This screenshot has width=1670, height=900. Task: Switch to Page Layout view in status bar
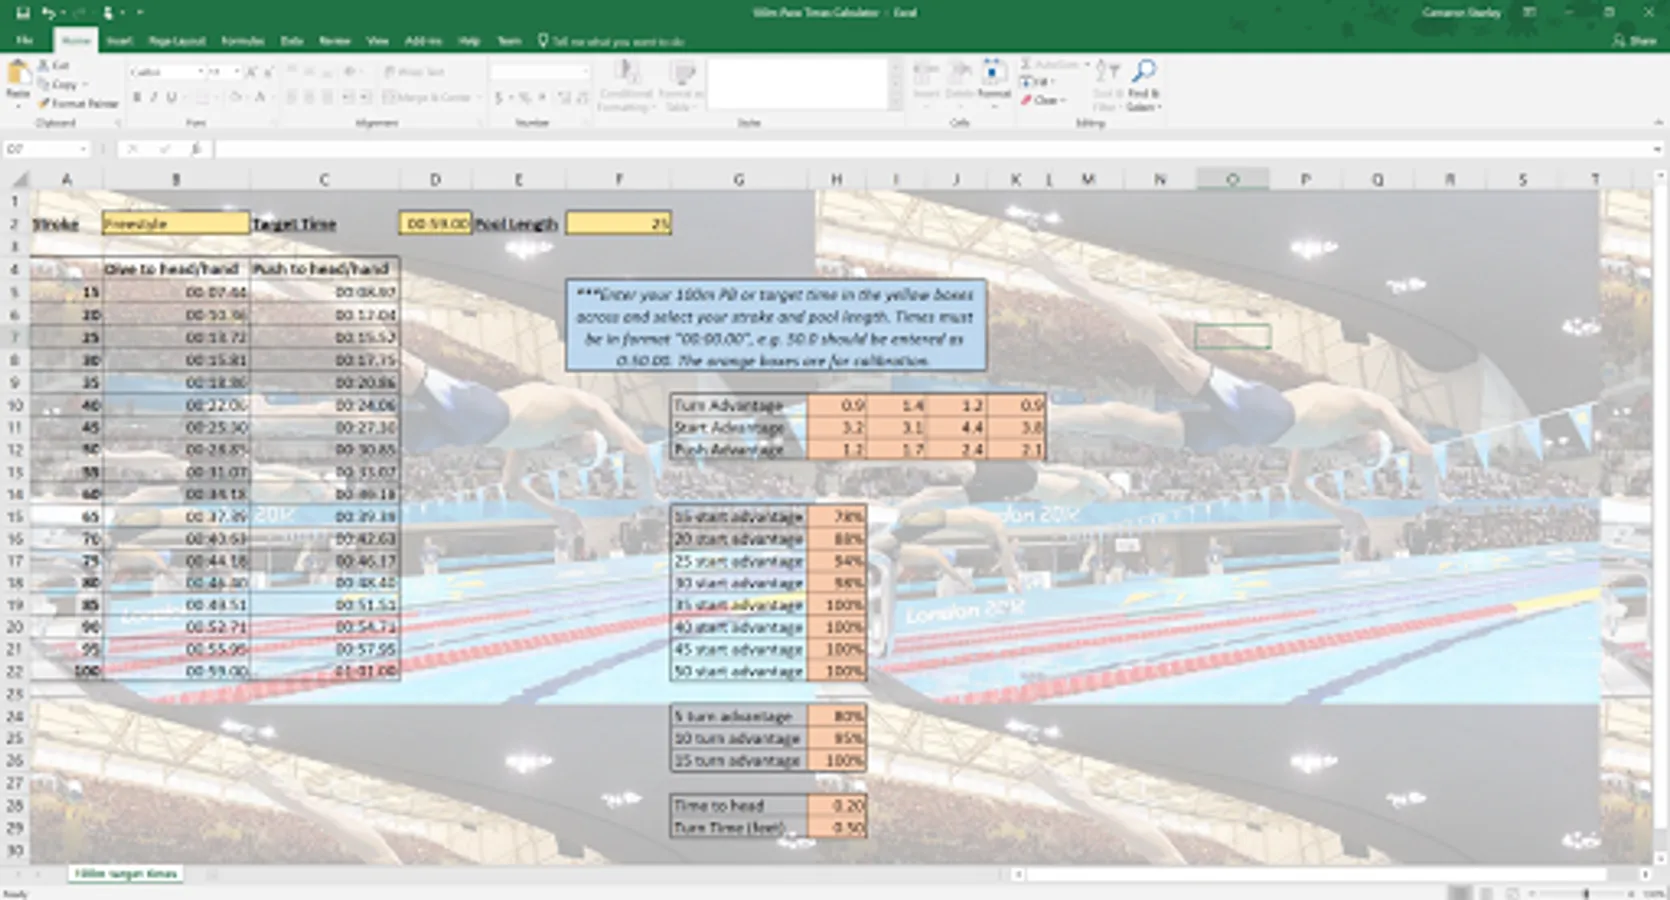click(1486, 893)
